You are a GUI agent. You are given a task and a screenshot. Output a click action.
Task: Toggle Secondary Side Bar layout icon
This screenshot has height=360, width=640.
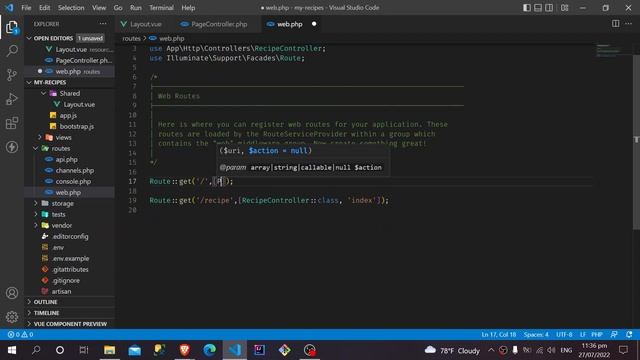[549, 8]
